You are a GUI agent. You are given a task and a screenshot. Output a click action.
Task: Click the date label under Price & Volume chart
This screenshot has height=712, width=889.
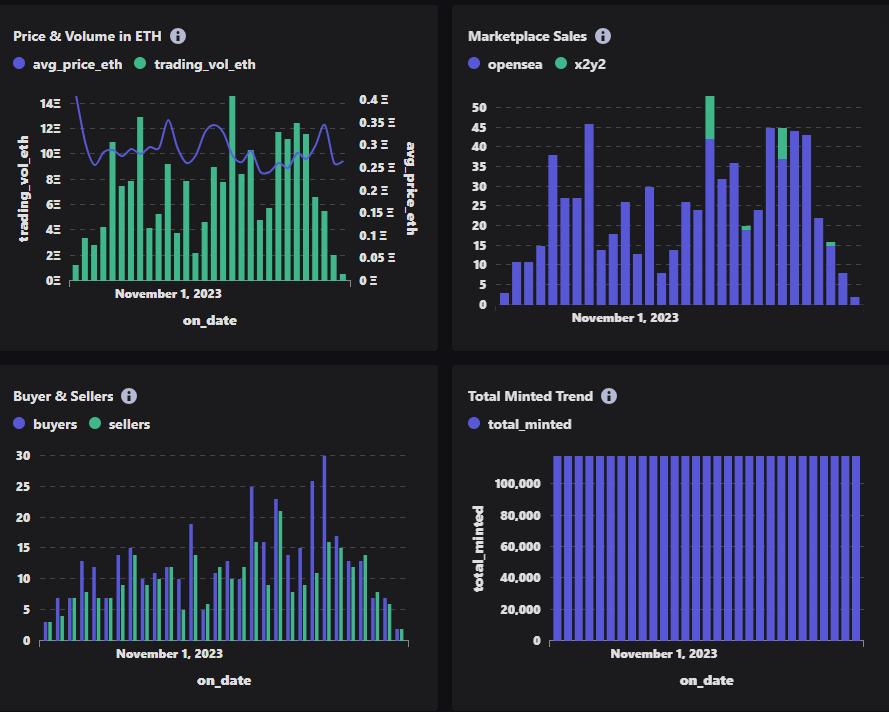coord(168,294)
